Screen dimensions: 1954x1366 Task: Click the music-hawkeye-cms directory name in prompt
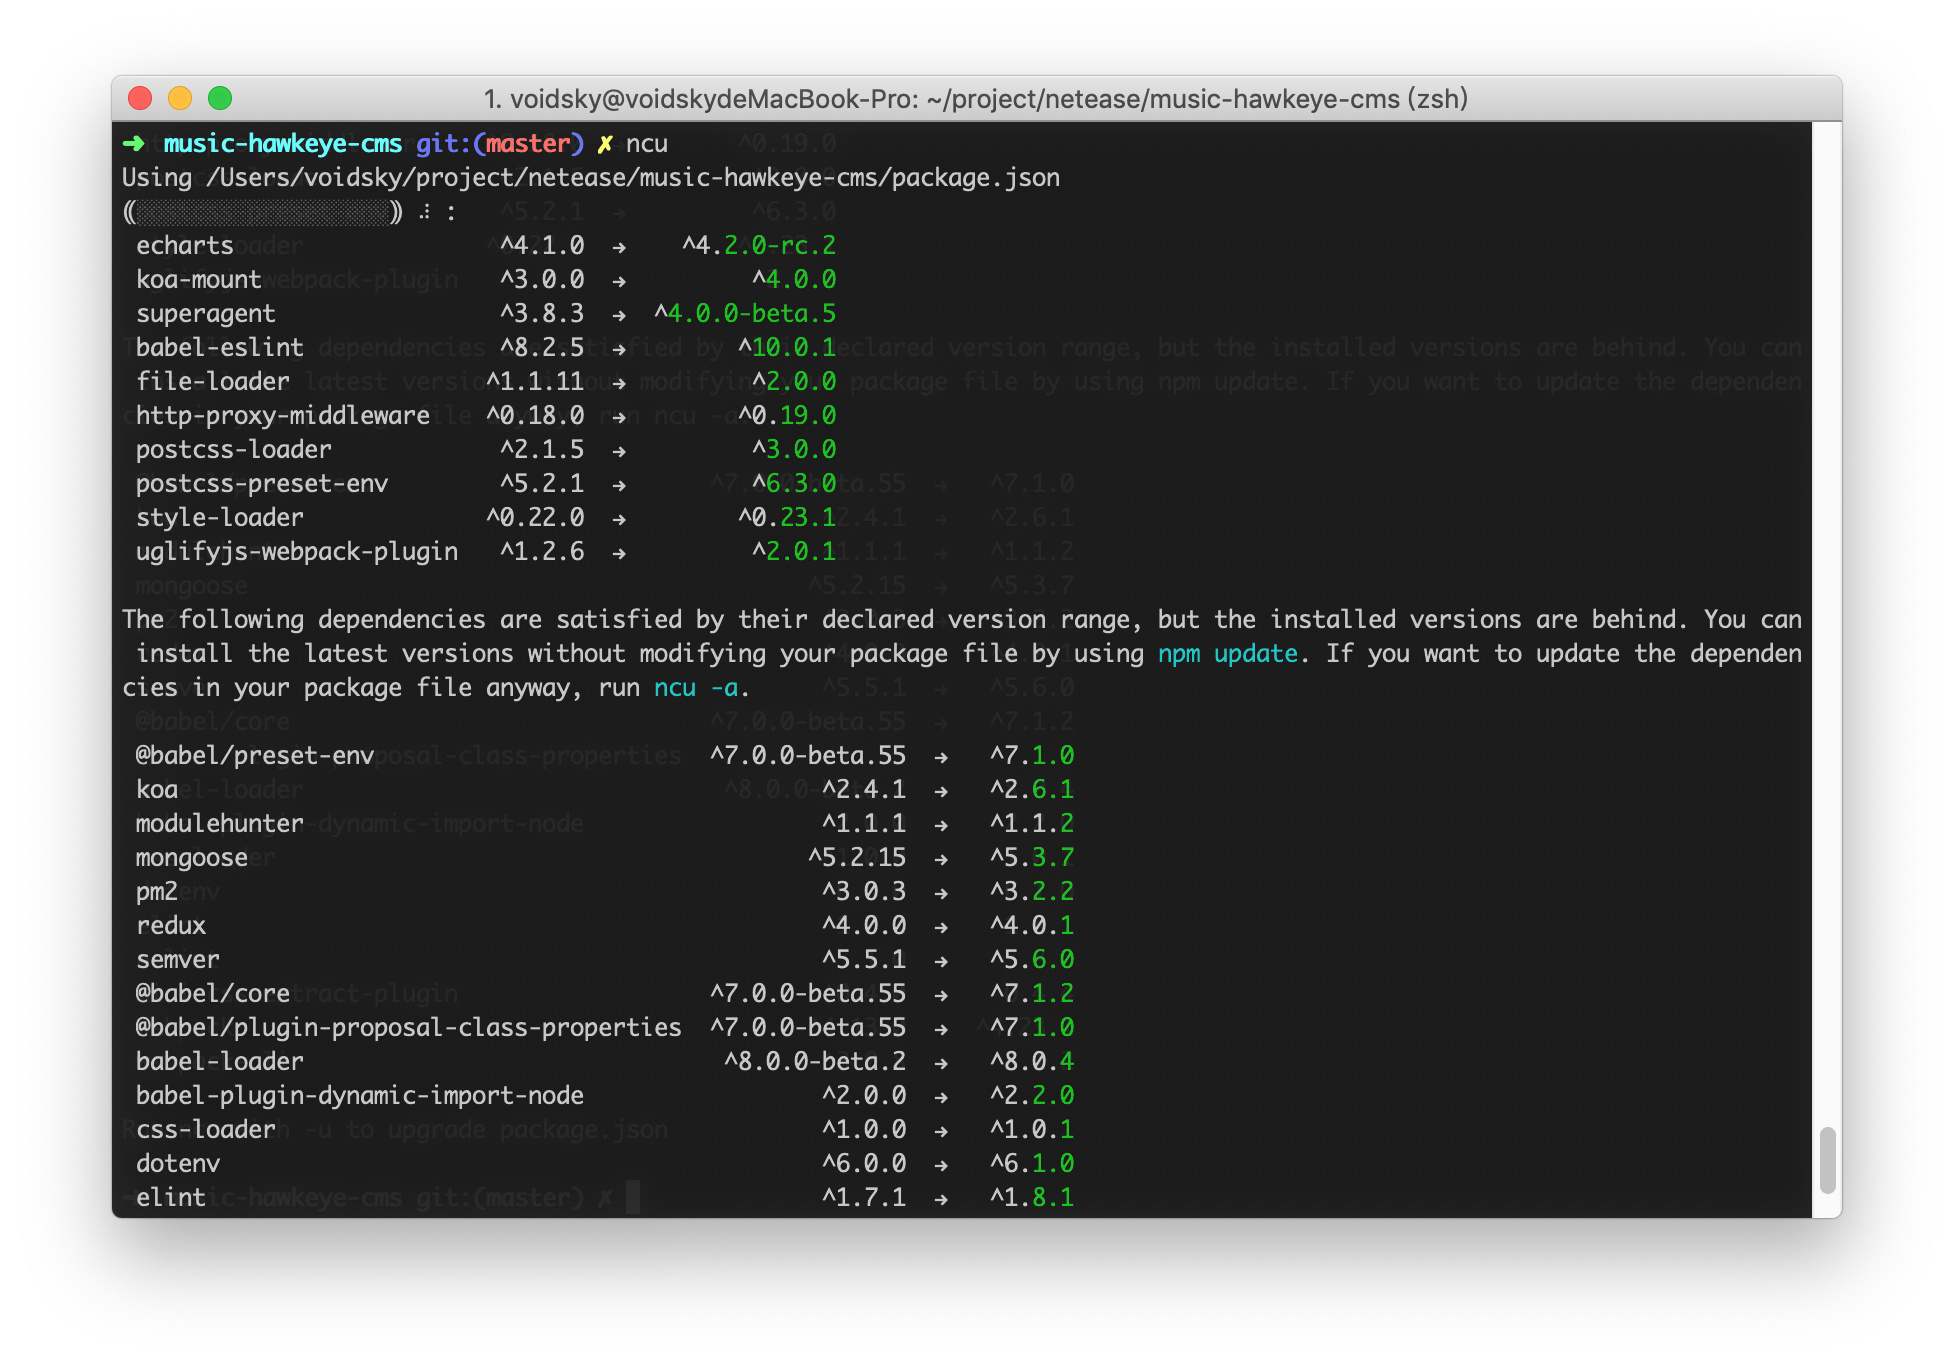tap(283, 144)
